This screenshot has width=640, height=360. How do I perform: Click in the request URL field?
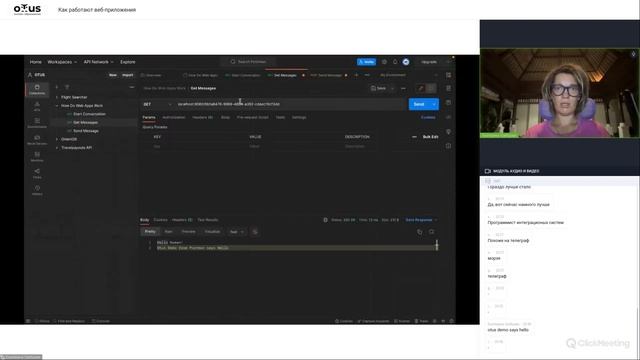pyautogui.click(x=290, y=104)
